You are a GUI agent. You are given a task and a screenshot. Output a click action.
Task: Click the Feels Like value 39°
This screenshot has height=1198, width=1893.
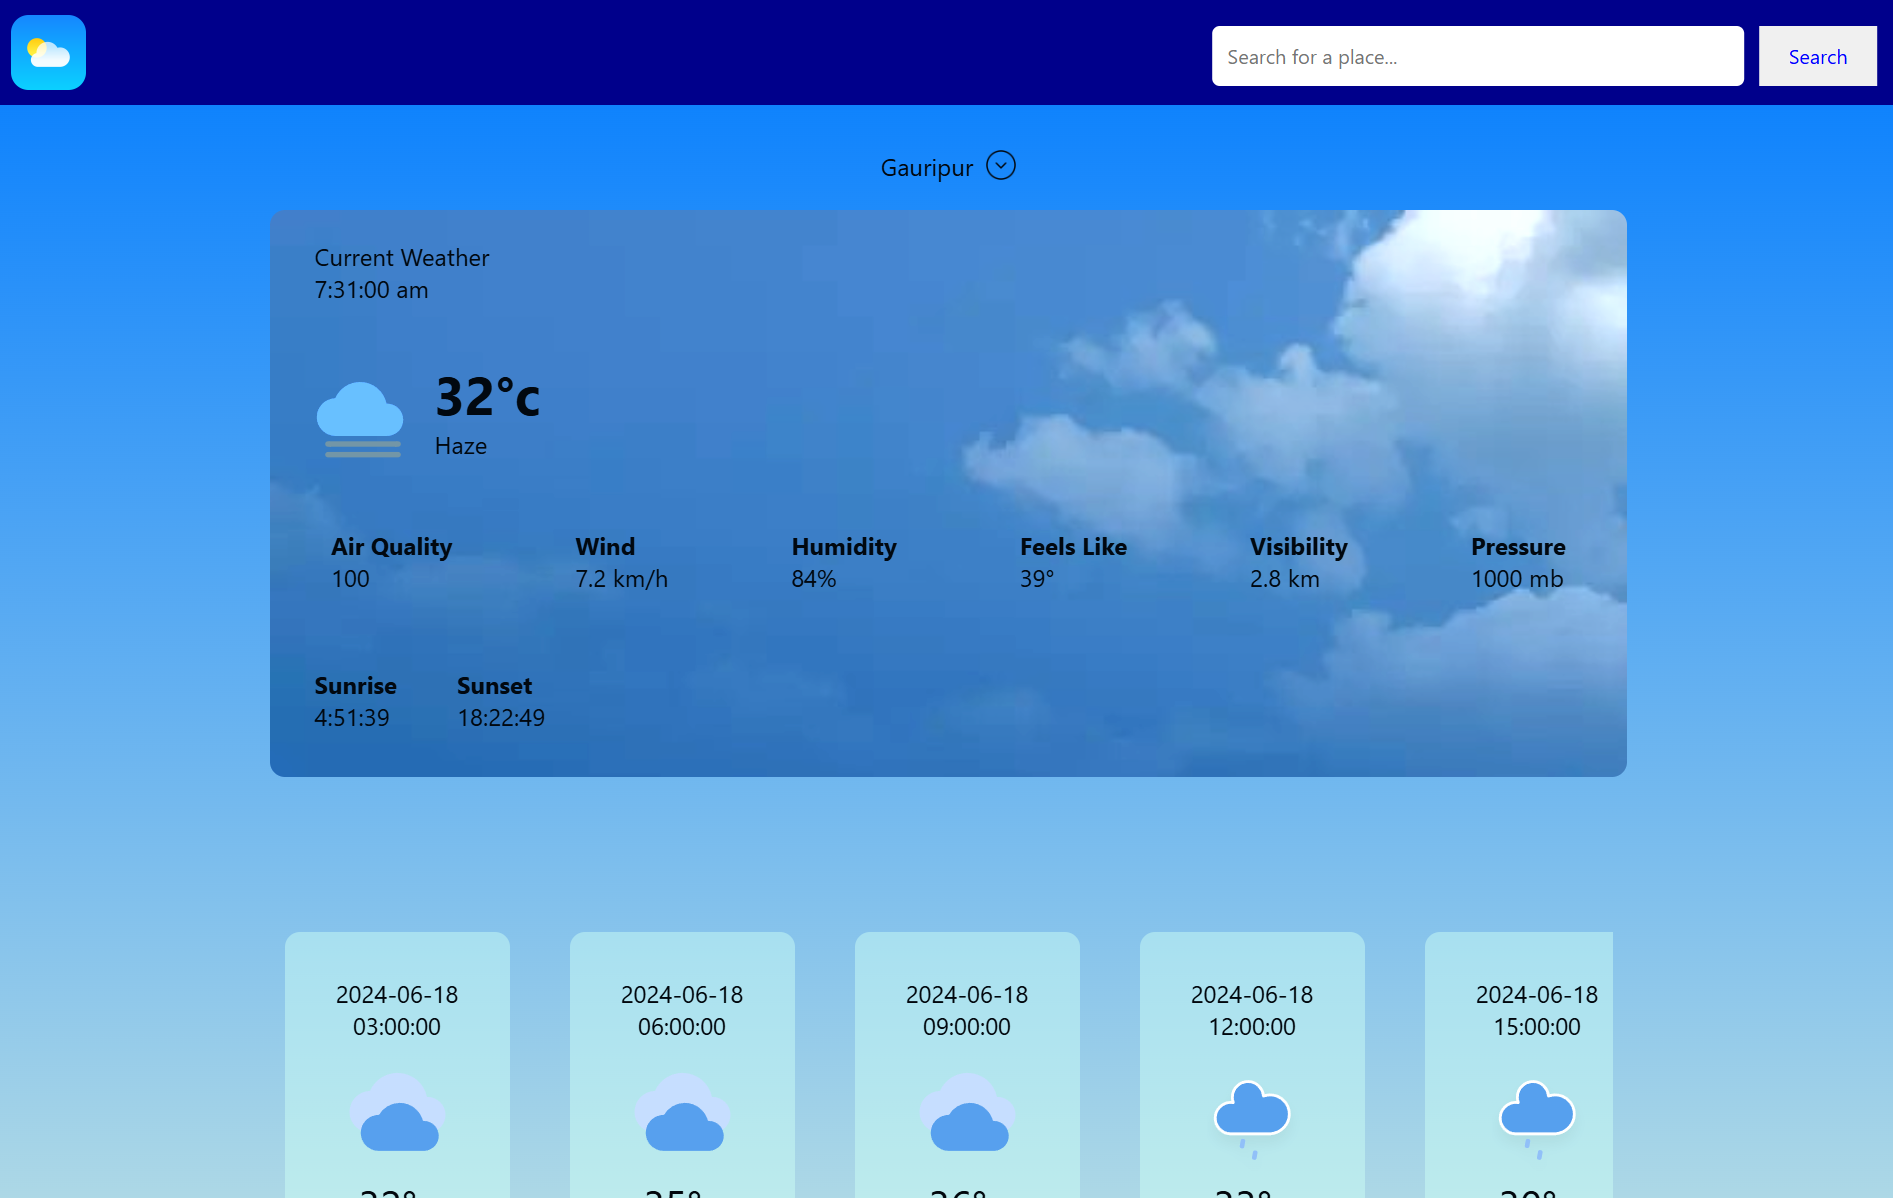pos(1036,579)
